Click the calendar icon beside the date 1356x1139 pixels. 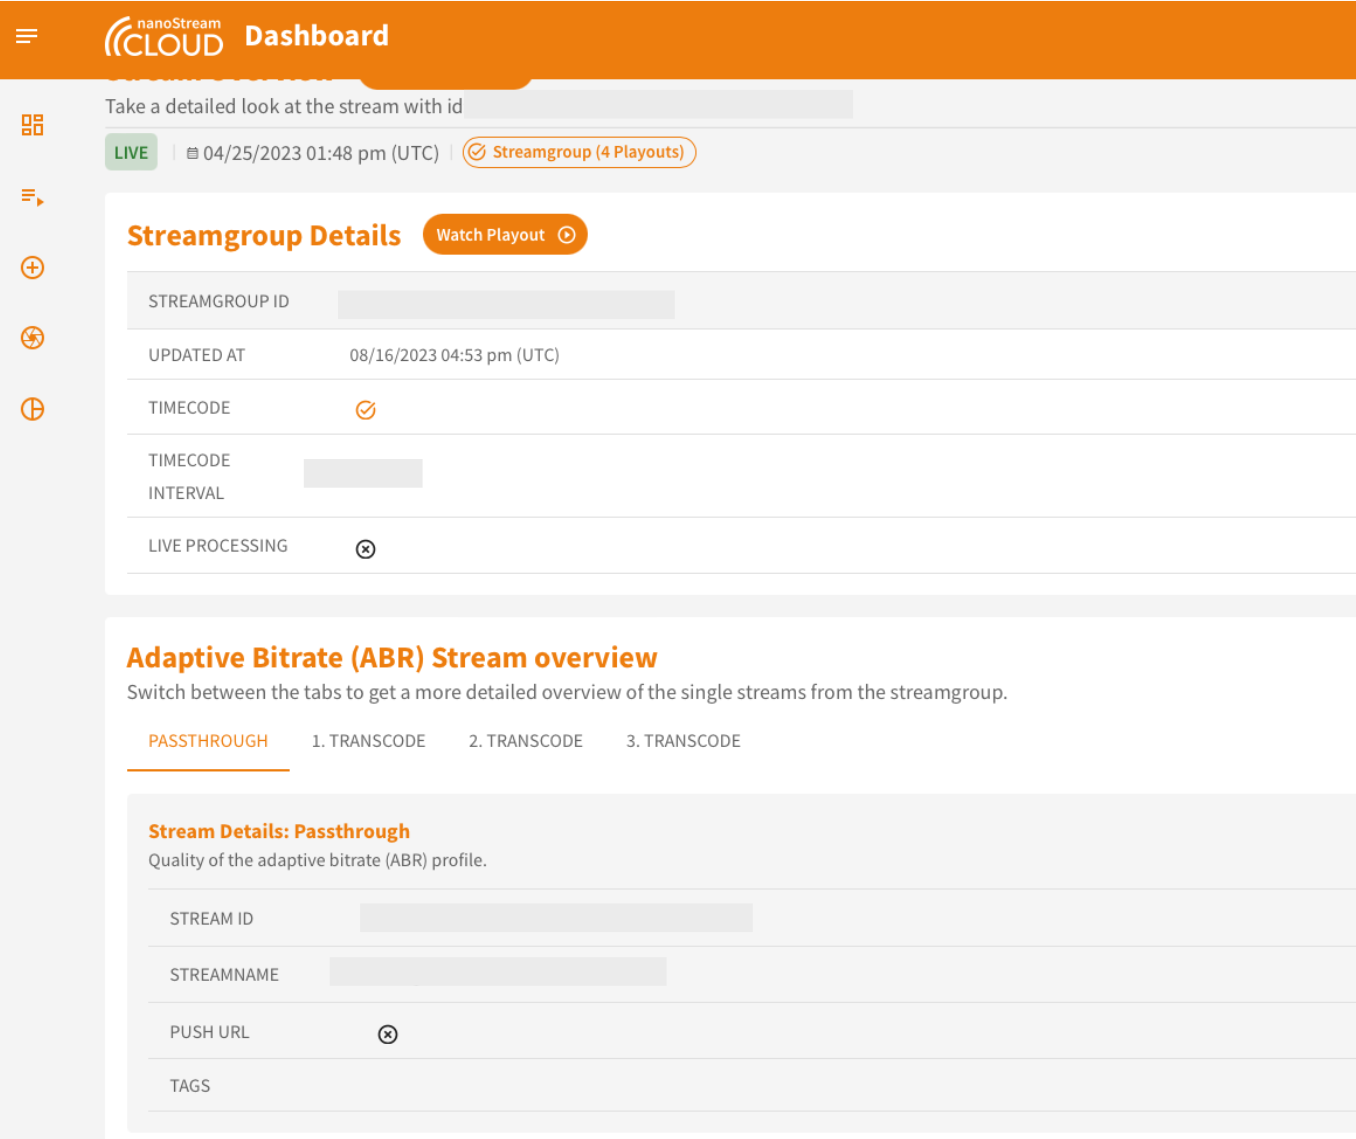tap(192, 153)
